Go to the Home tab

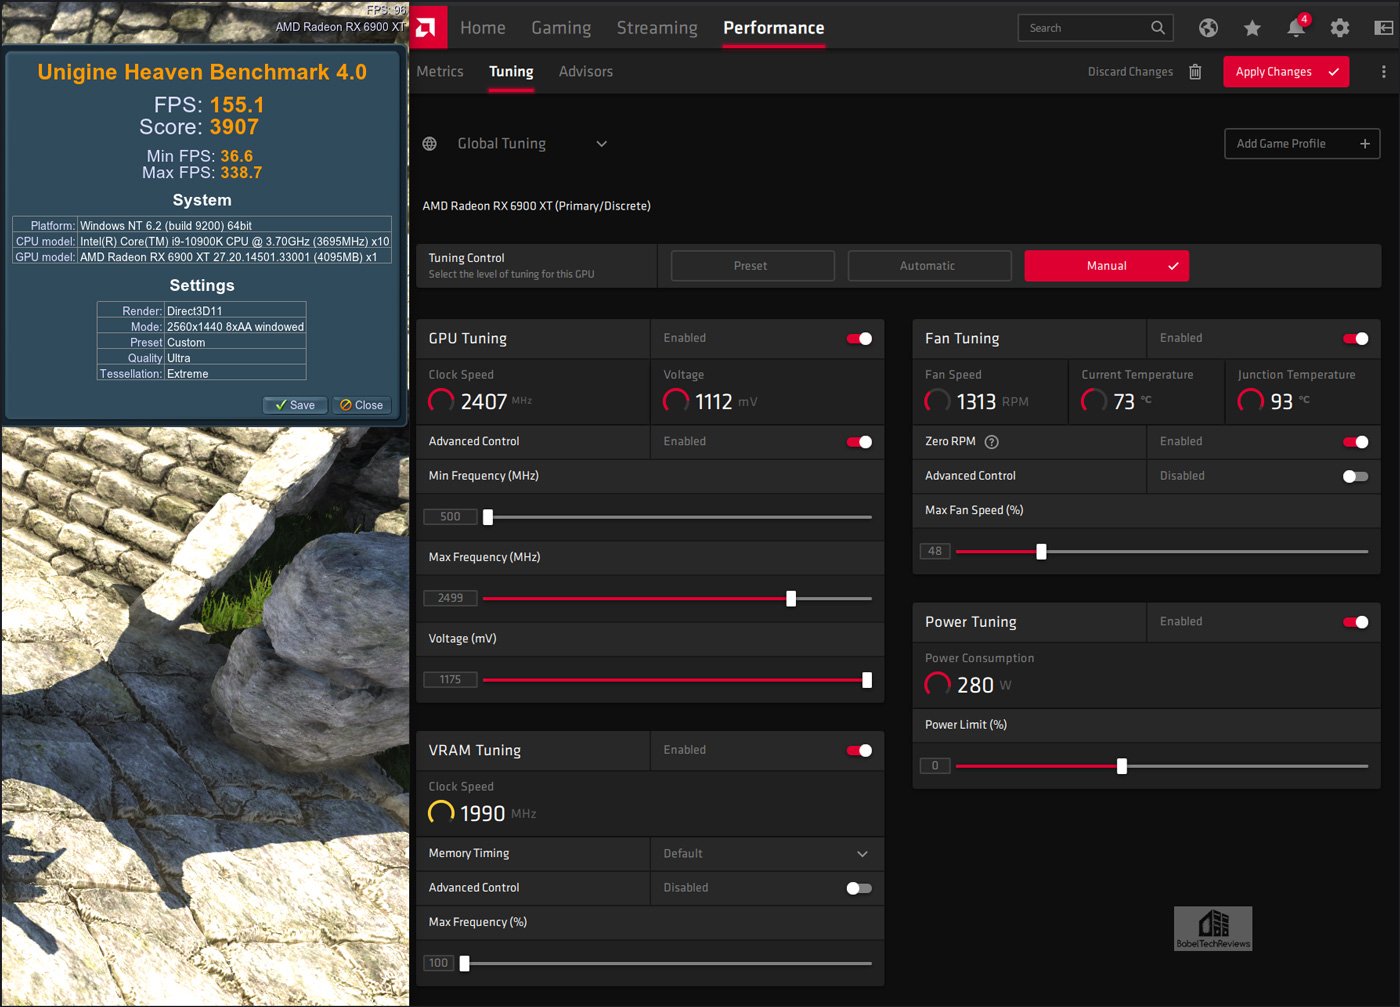[483, 28]
